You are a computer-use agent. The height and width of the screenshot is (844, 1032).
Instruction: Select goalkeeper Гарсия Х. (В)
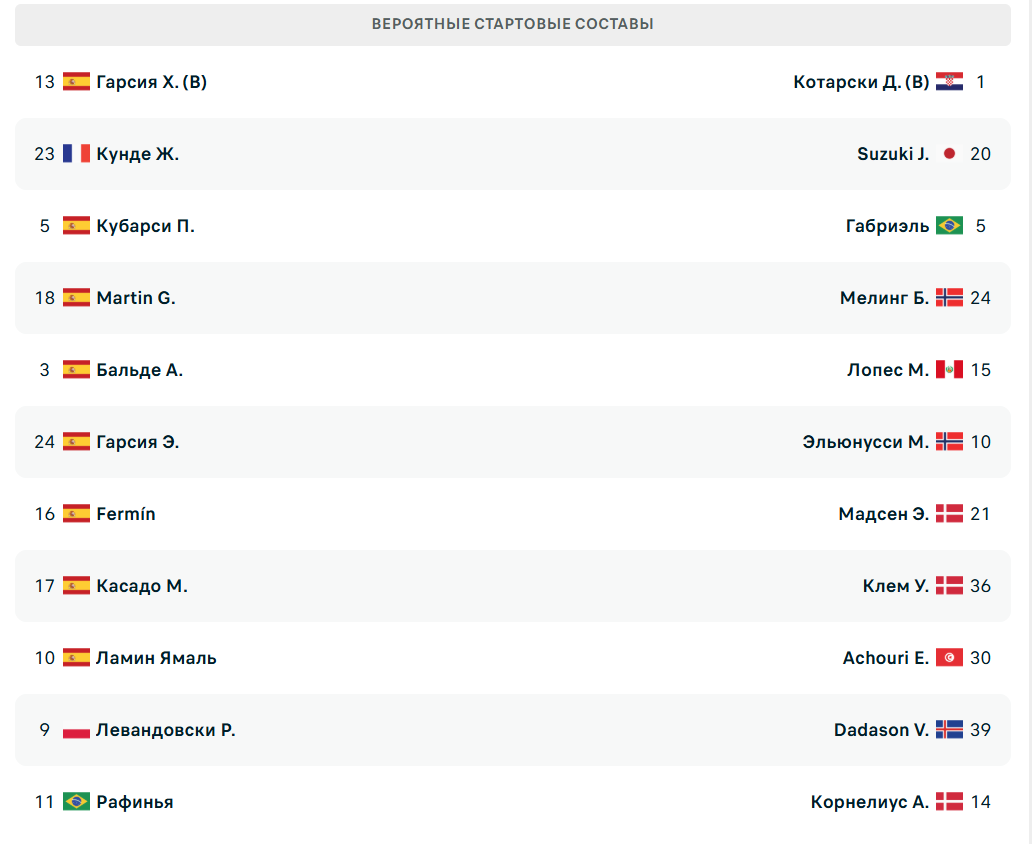(151, 82)
